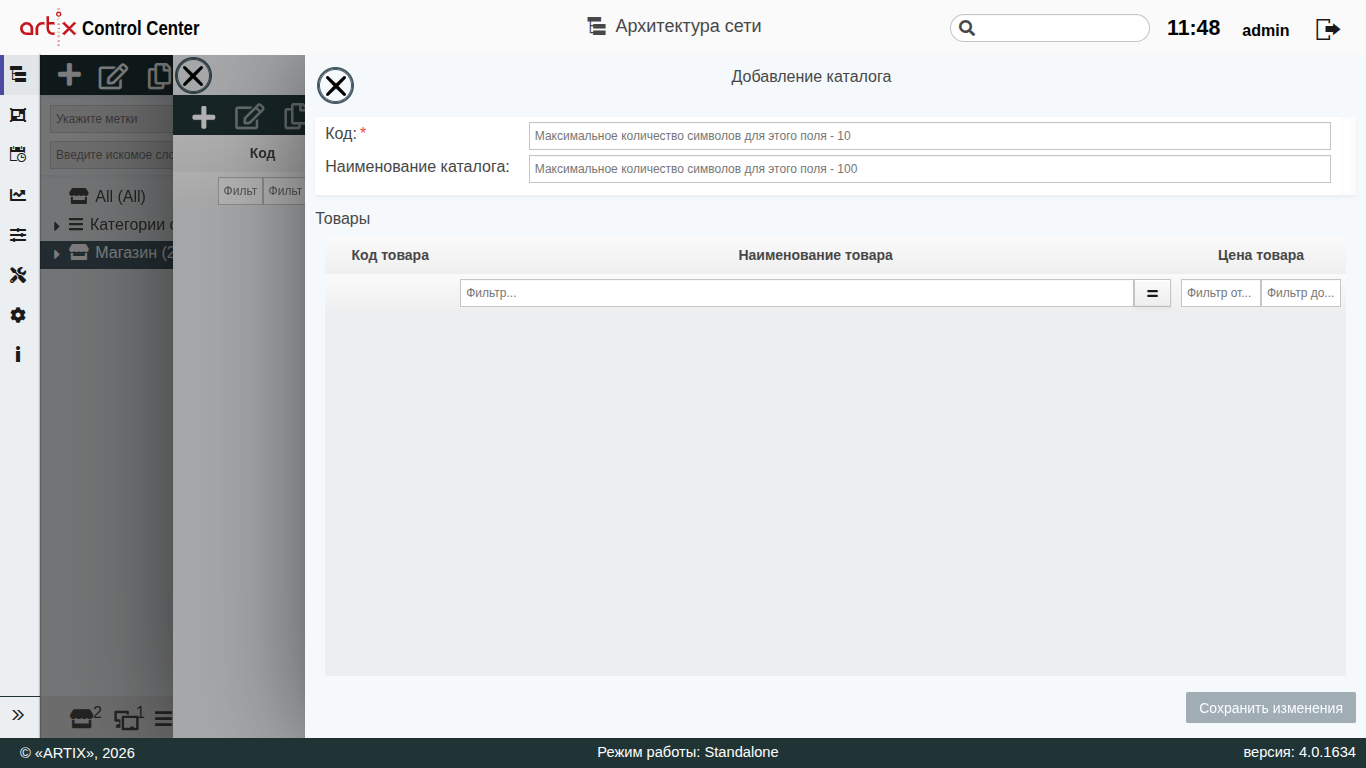Click the Фильтр от price field
Screen dimensions: 1366x768
pos(1220,293)
